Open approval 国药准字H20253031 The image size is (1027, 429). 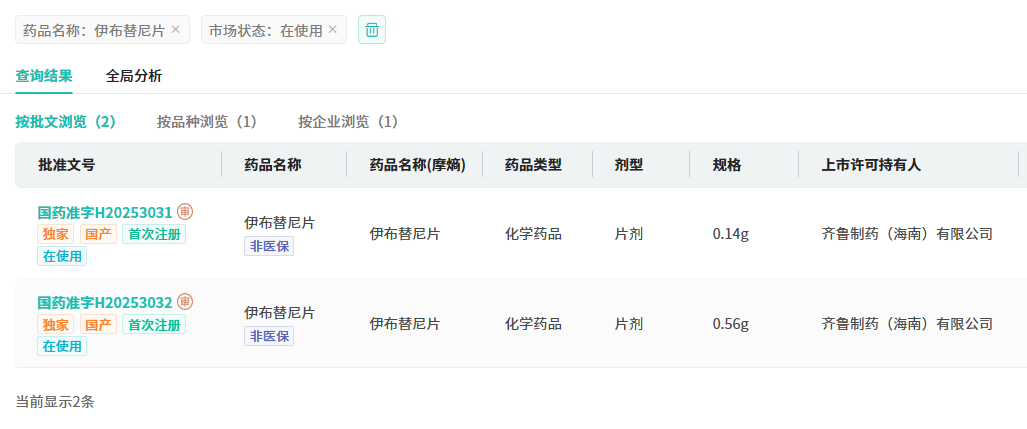tap(105, 213)
